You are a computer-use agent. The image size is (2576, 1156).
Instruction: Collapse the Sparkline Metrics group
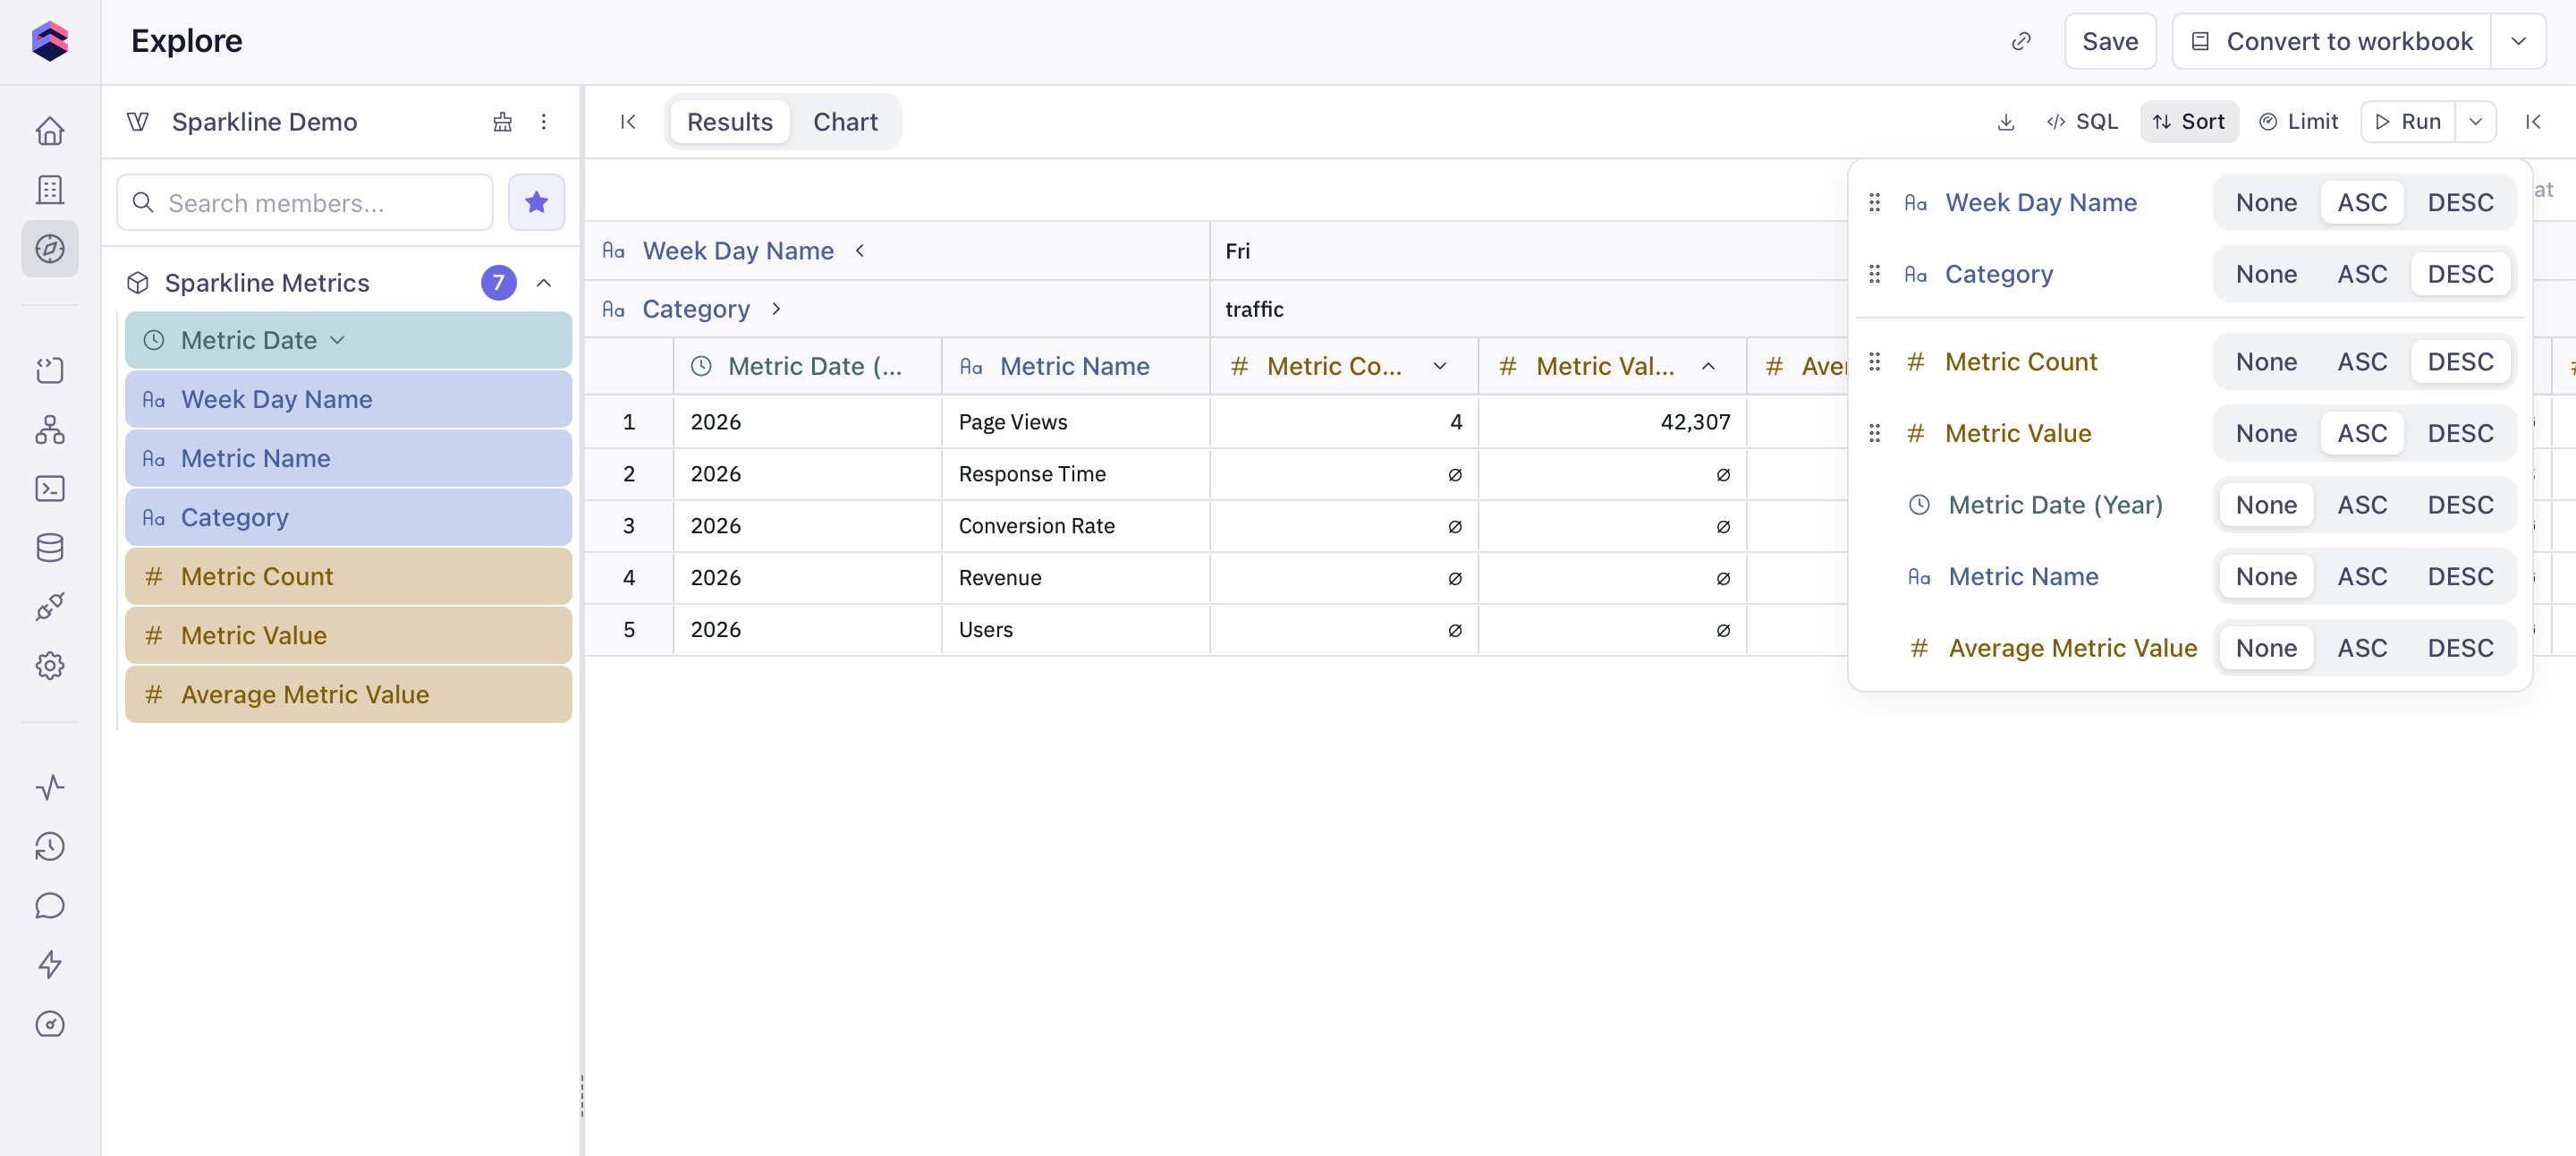click(544, 283)
